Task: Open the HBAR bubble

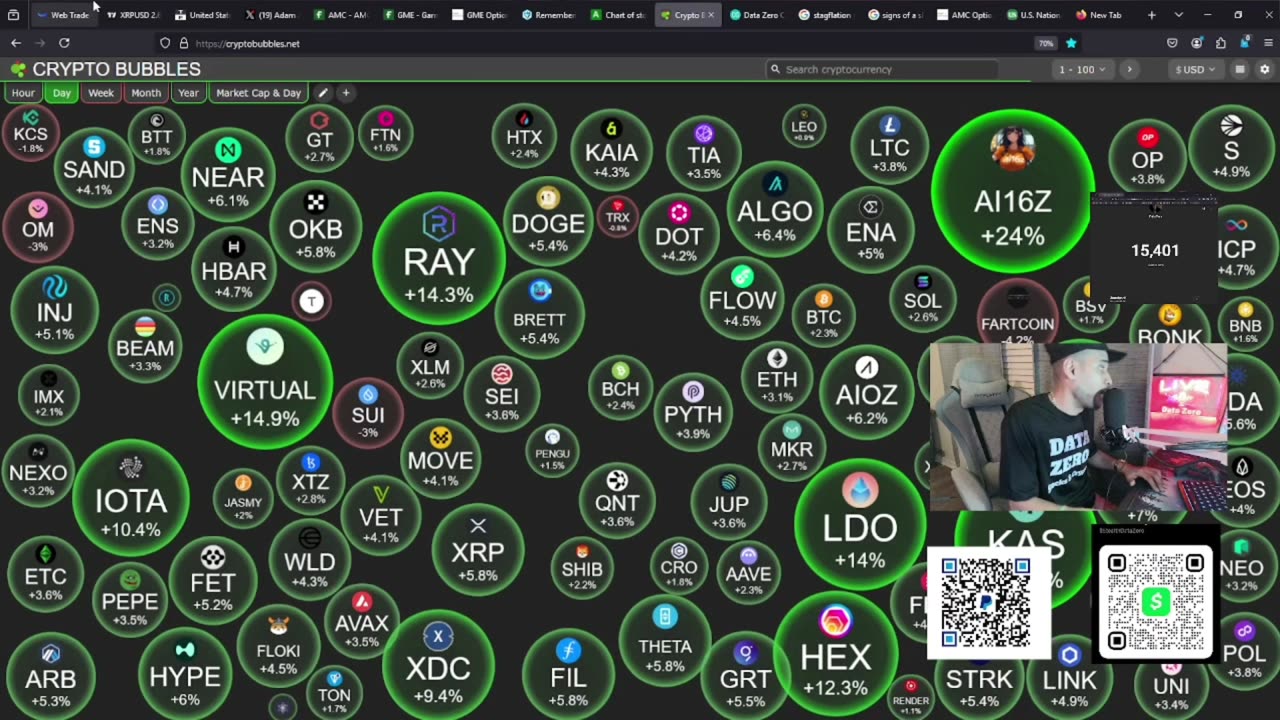Action: [x=234, y=269]
